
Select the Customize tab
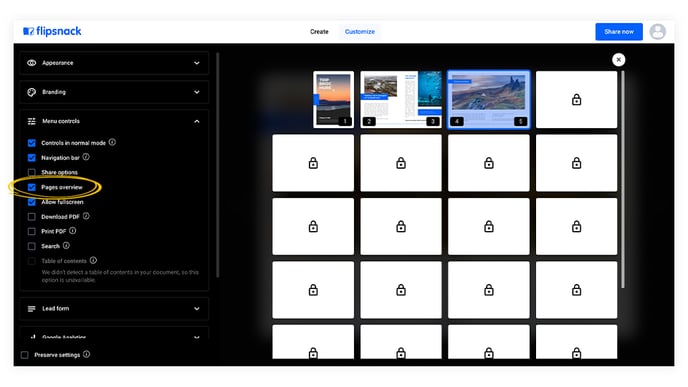tap(360, 32)
